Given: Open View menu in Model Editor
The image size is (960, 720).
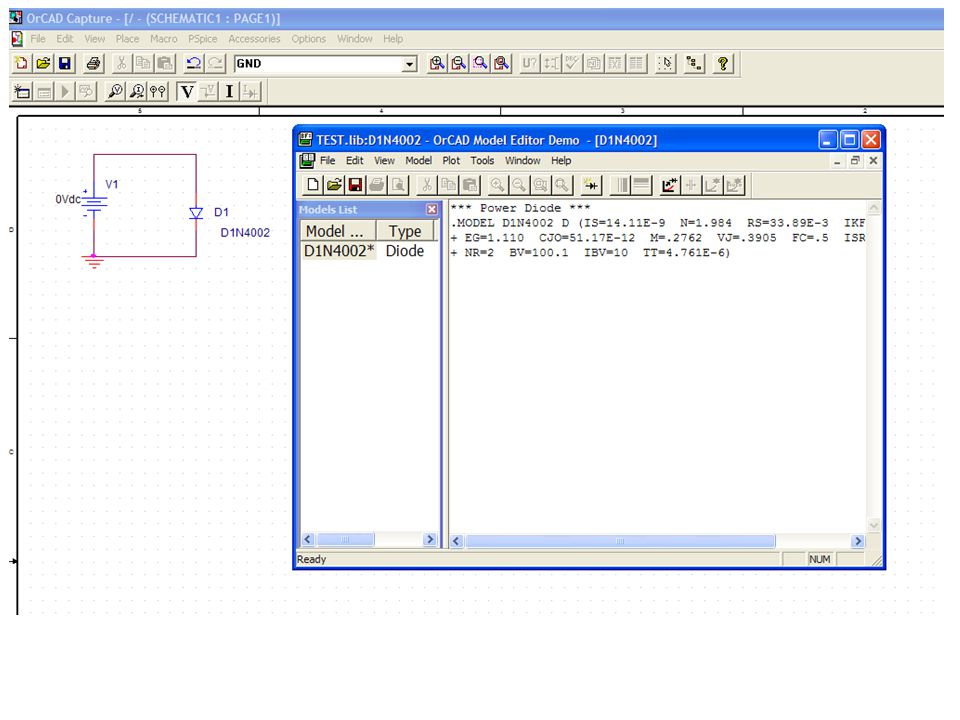Looking at the screenshot, I should click(384, 160).
